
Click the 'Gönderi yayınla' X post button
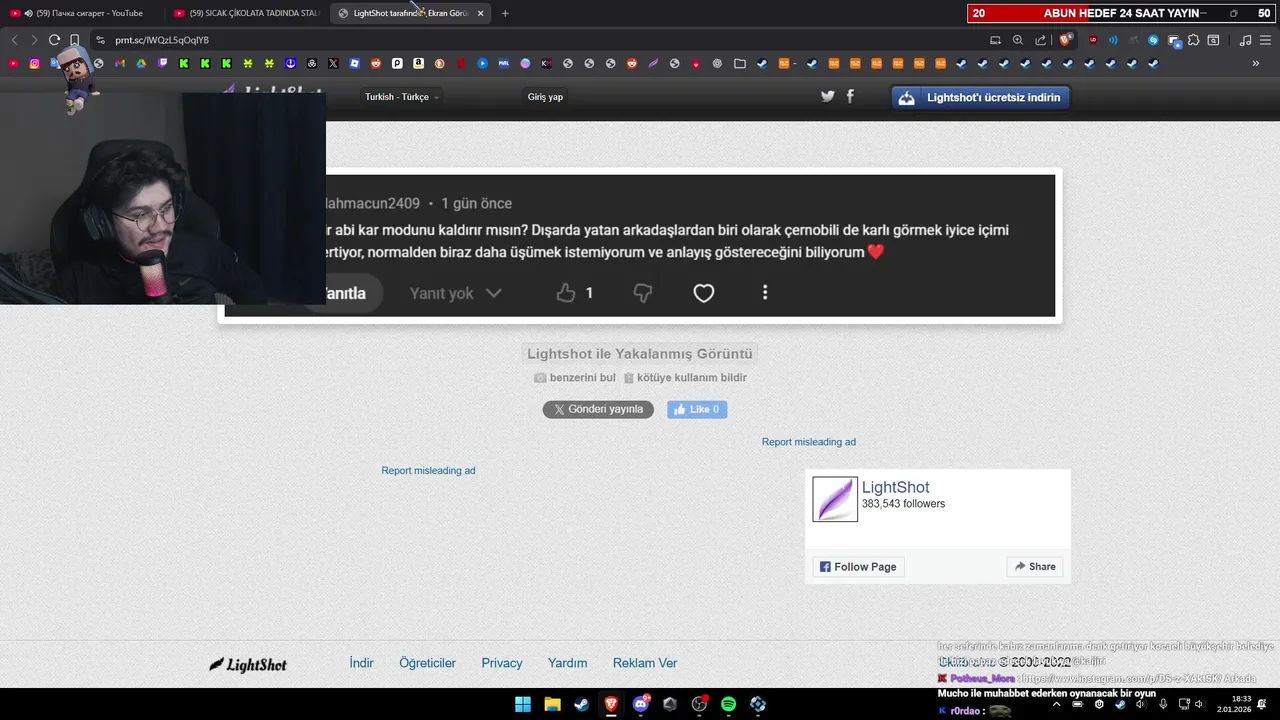pos(598,409)
